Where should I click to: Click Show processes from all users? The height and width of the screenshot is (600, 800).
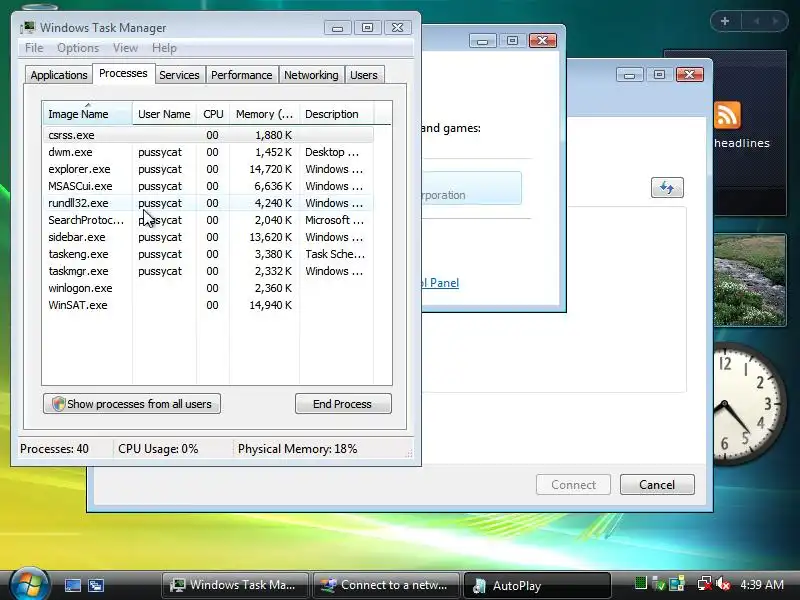coord(132,404)
